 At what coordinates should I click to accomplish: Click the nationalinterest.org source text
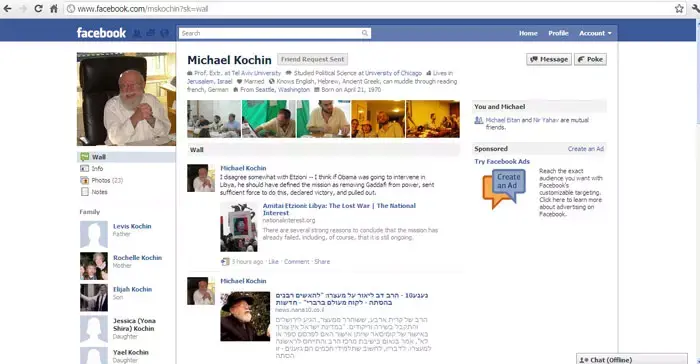pos(289,221)
